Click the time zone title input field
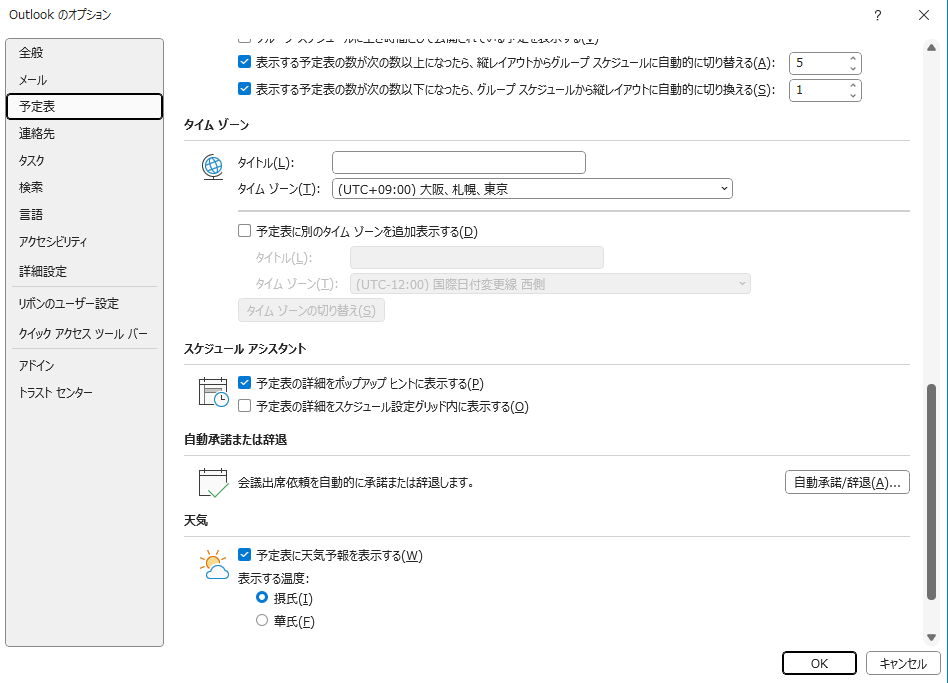Image resolution: width=948 pixels, height=683 pixels. [459, 163]
